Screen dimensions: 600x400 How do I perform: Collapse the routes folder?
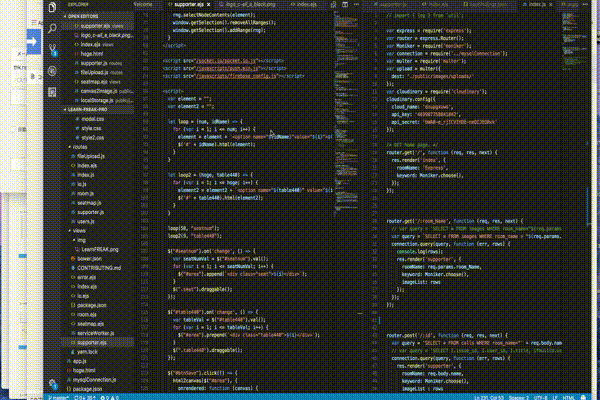(x=78, y=147)
